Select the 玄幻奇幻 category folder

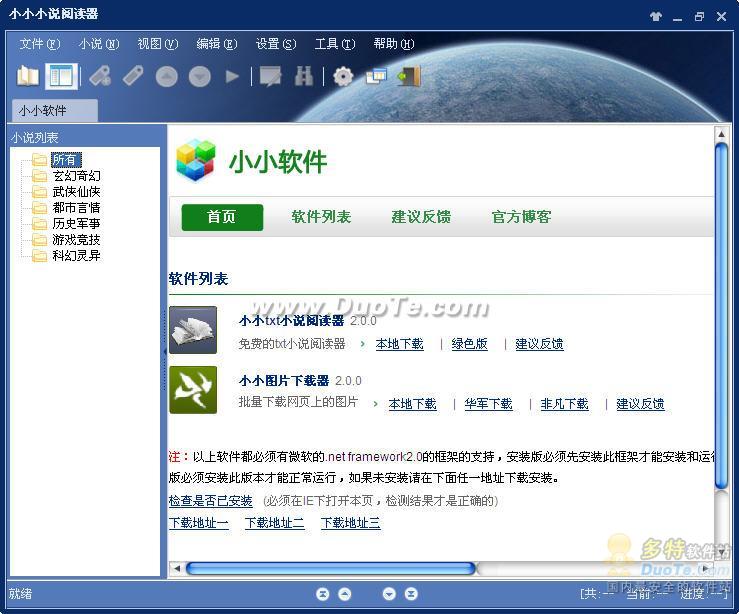[x=76, y=176]
